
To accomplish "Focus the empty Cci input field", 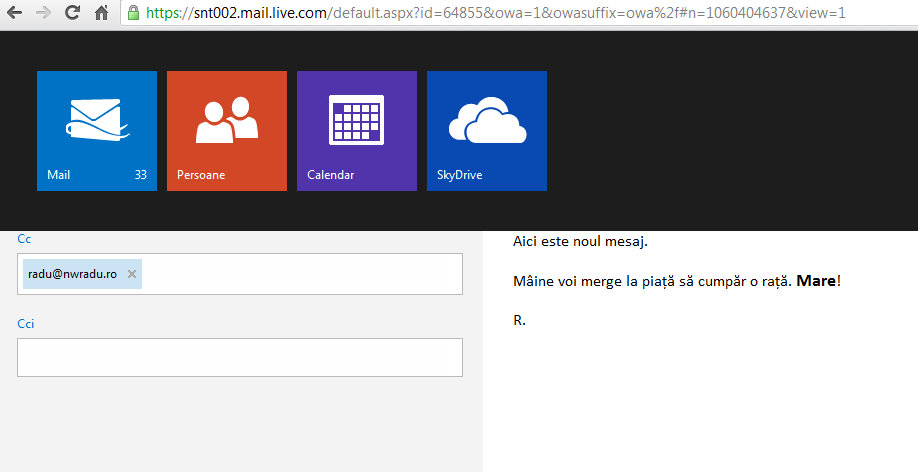I will pyautogui.click(x=240, y=358).
